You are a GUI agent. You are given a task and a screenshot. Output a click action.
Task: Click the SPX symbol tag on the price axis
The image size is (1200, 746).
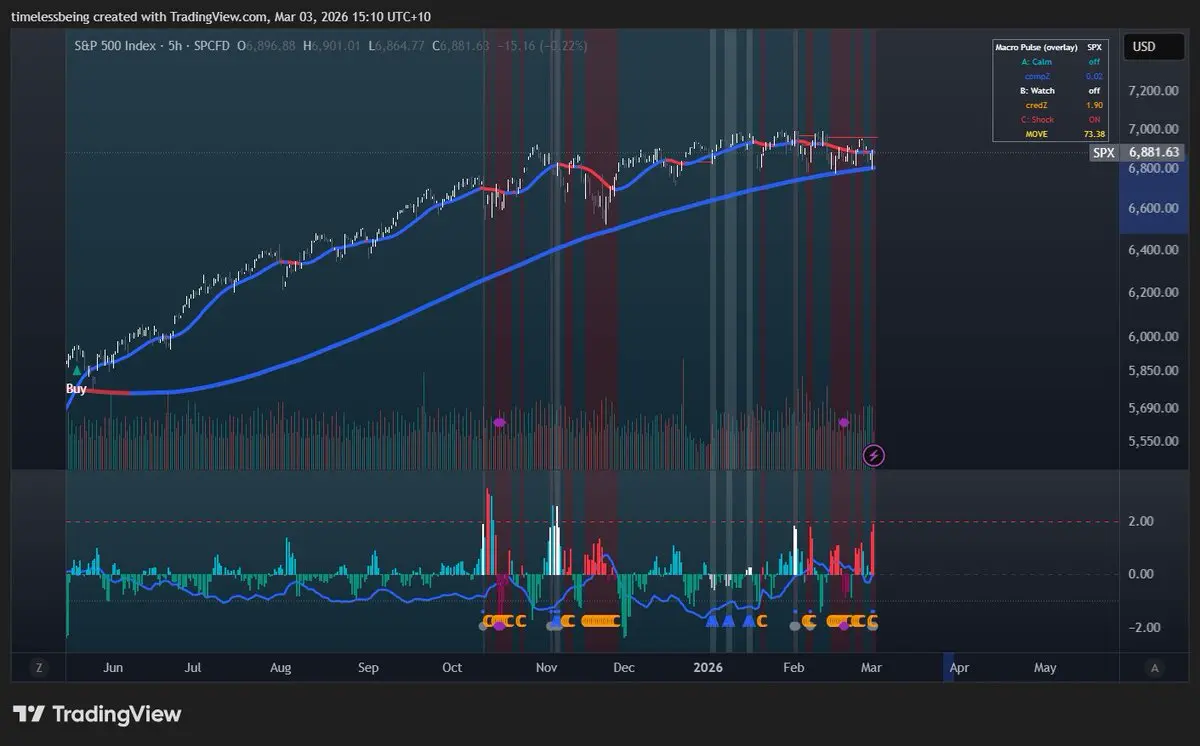[1104, 153]
